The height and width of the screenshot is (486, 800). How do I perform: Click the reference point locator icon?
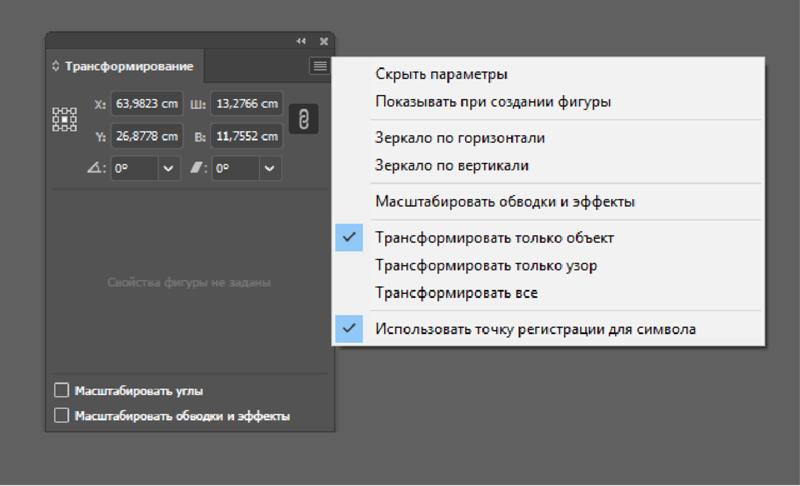pos(64,119)
